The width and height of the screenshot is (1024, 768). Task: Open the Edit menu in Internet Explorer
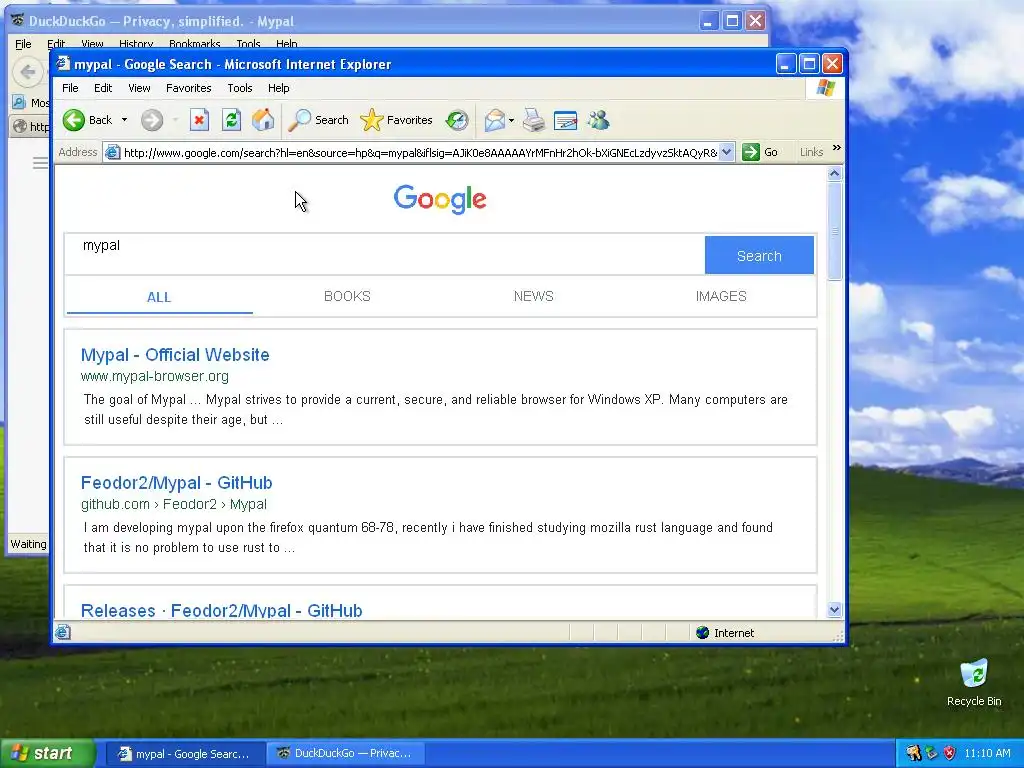pos(103,88)
